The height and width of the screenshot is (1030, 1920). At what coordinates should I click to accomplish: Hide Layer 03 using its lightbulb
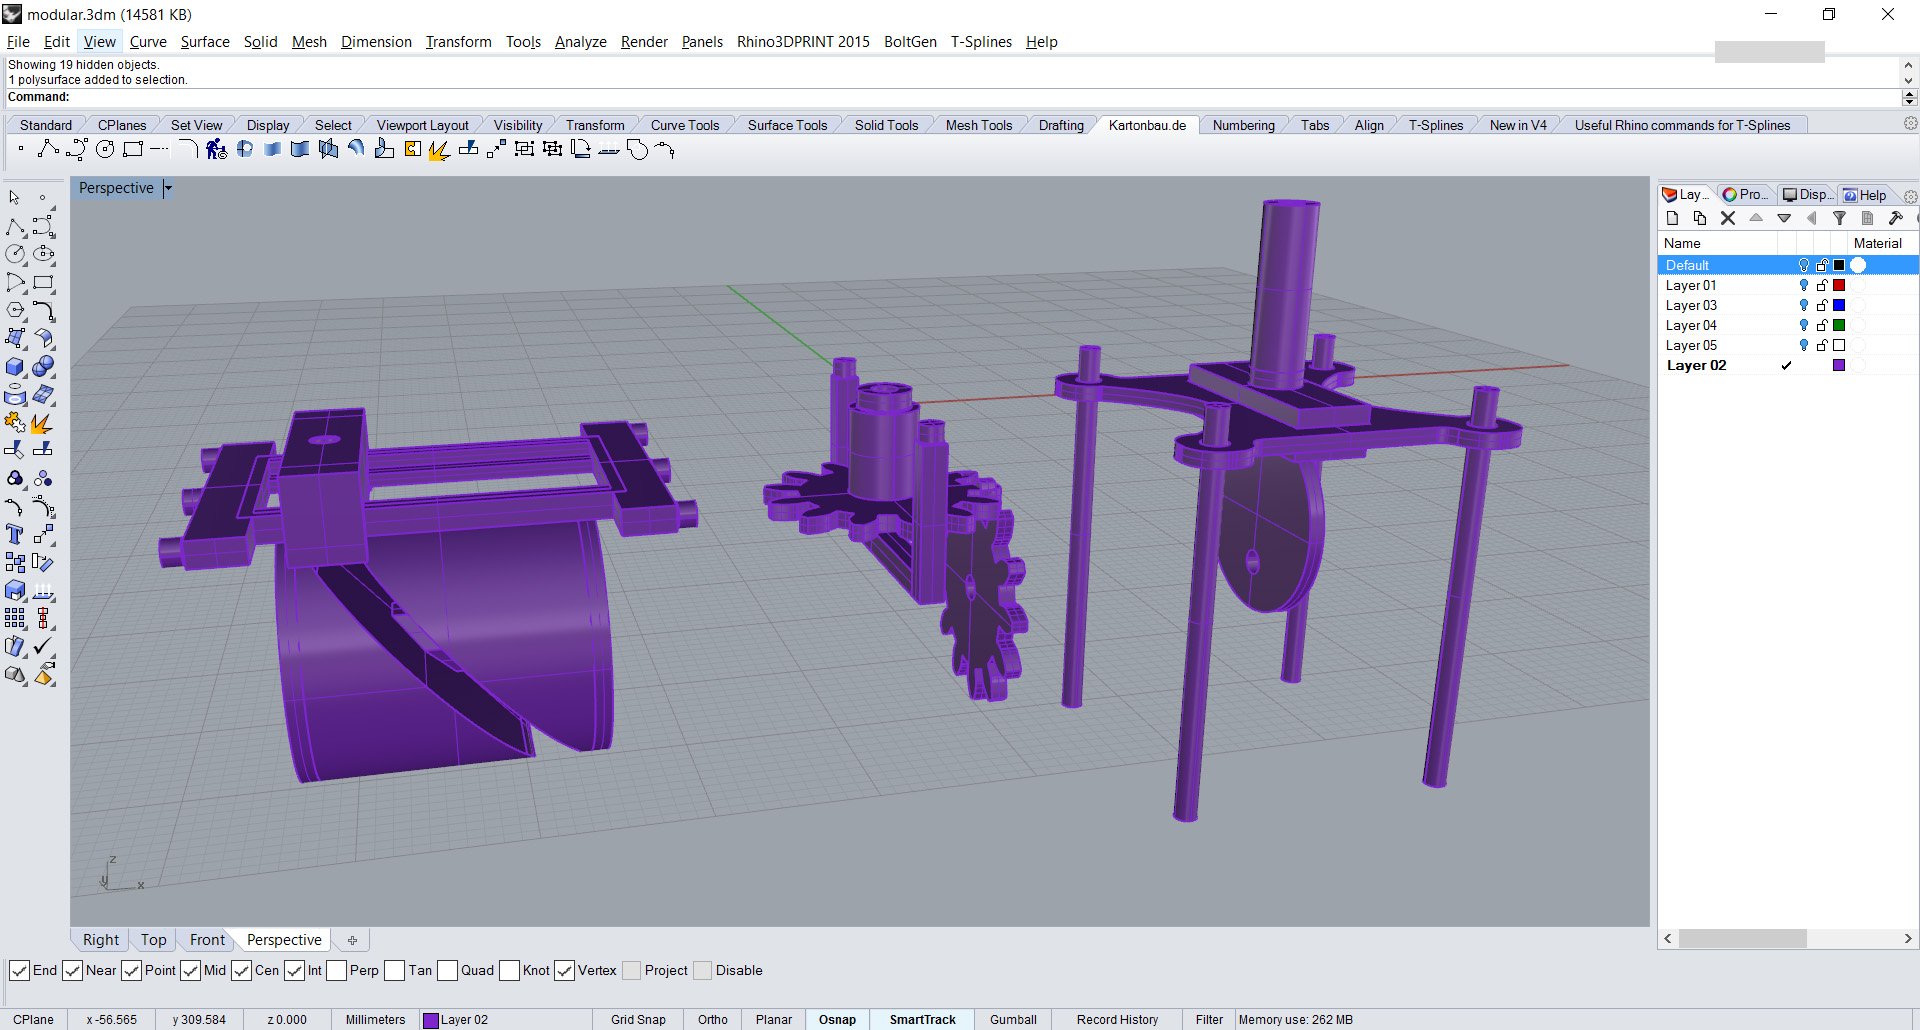[1804, 305]
